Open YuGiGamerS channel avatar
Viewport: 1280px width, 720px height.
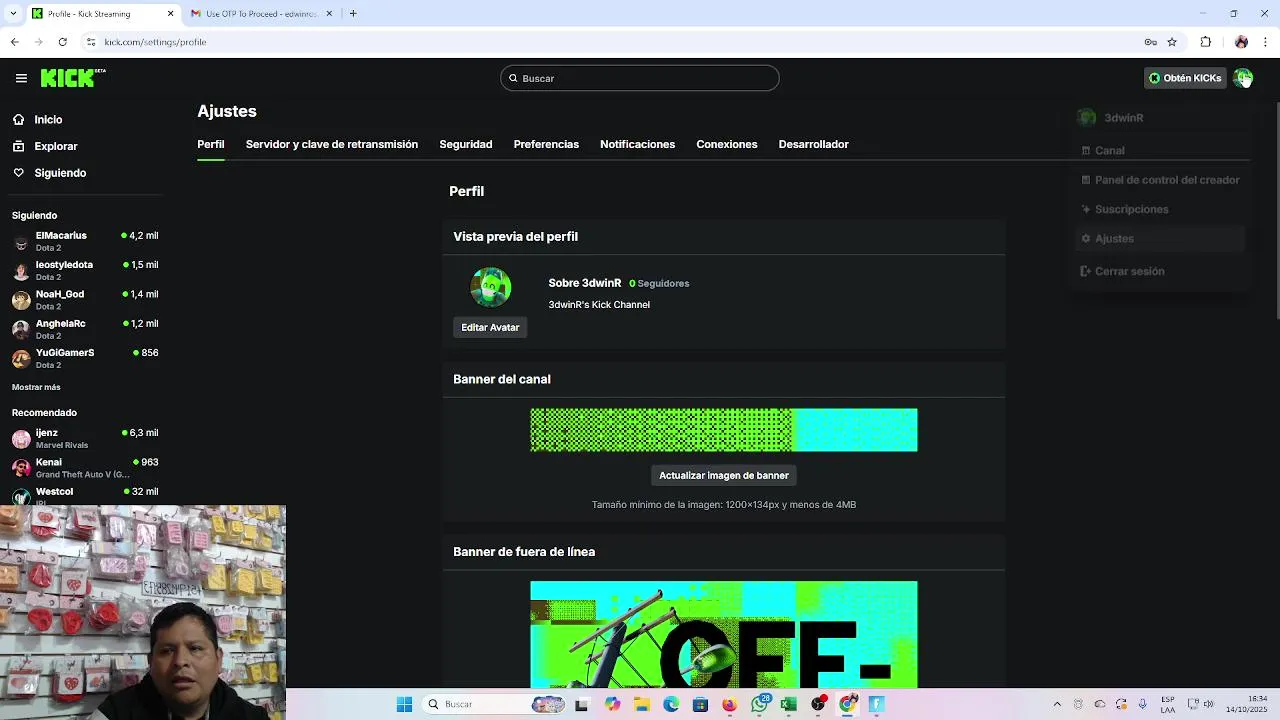tap(21, 358)
